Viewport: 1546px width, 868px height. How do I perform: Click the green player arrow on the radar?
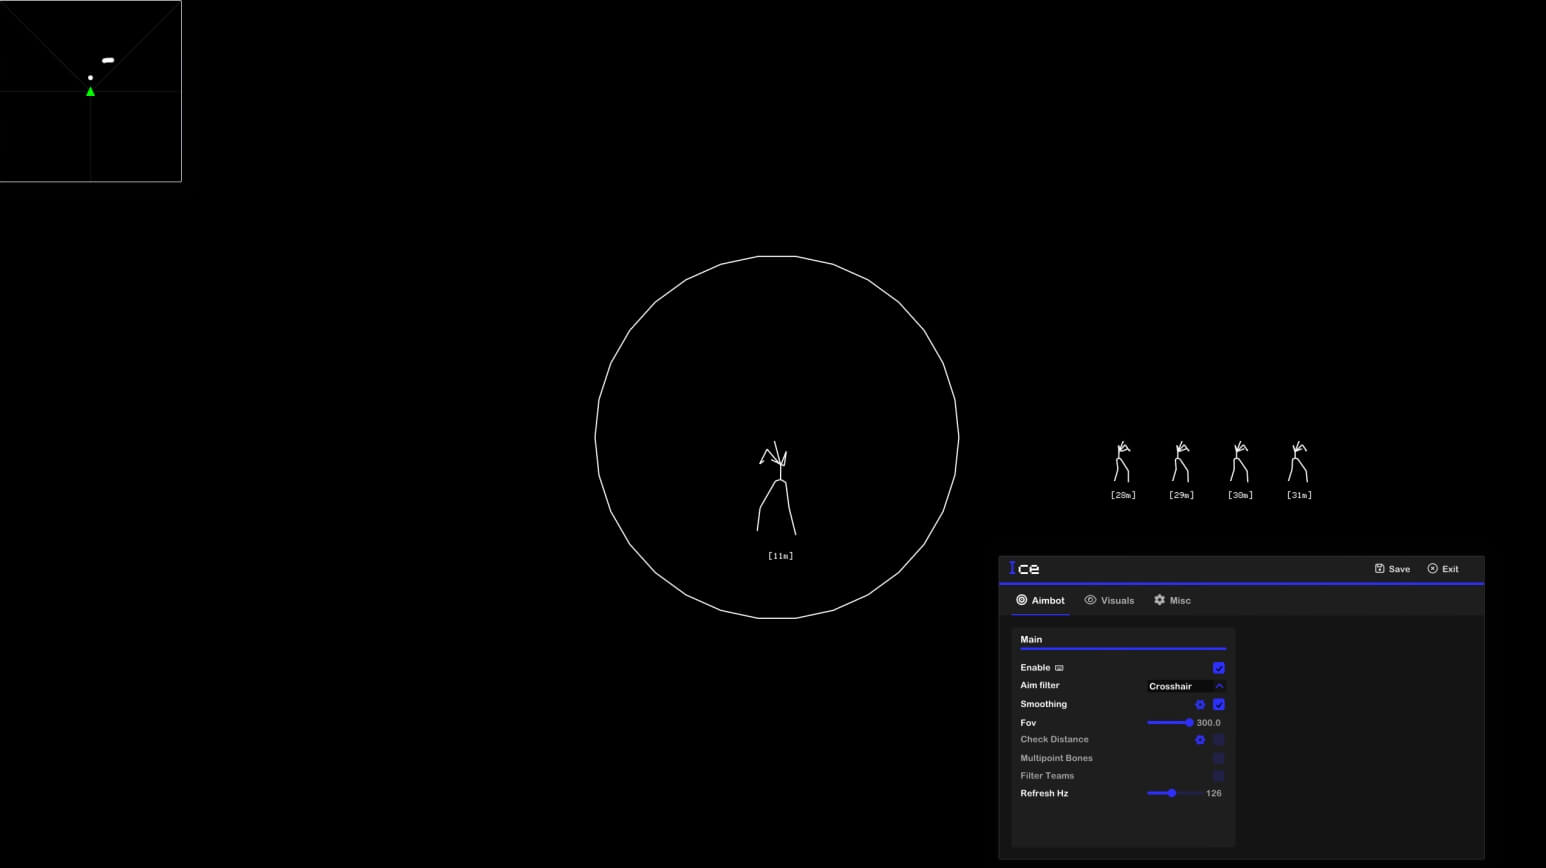pos(90,92)
